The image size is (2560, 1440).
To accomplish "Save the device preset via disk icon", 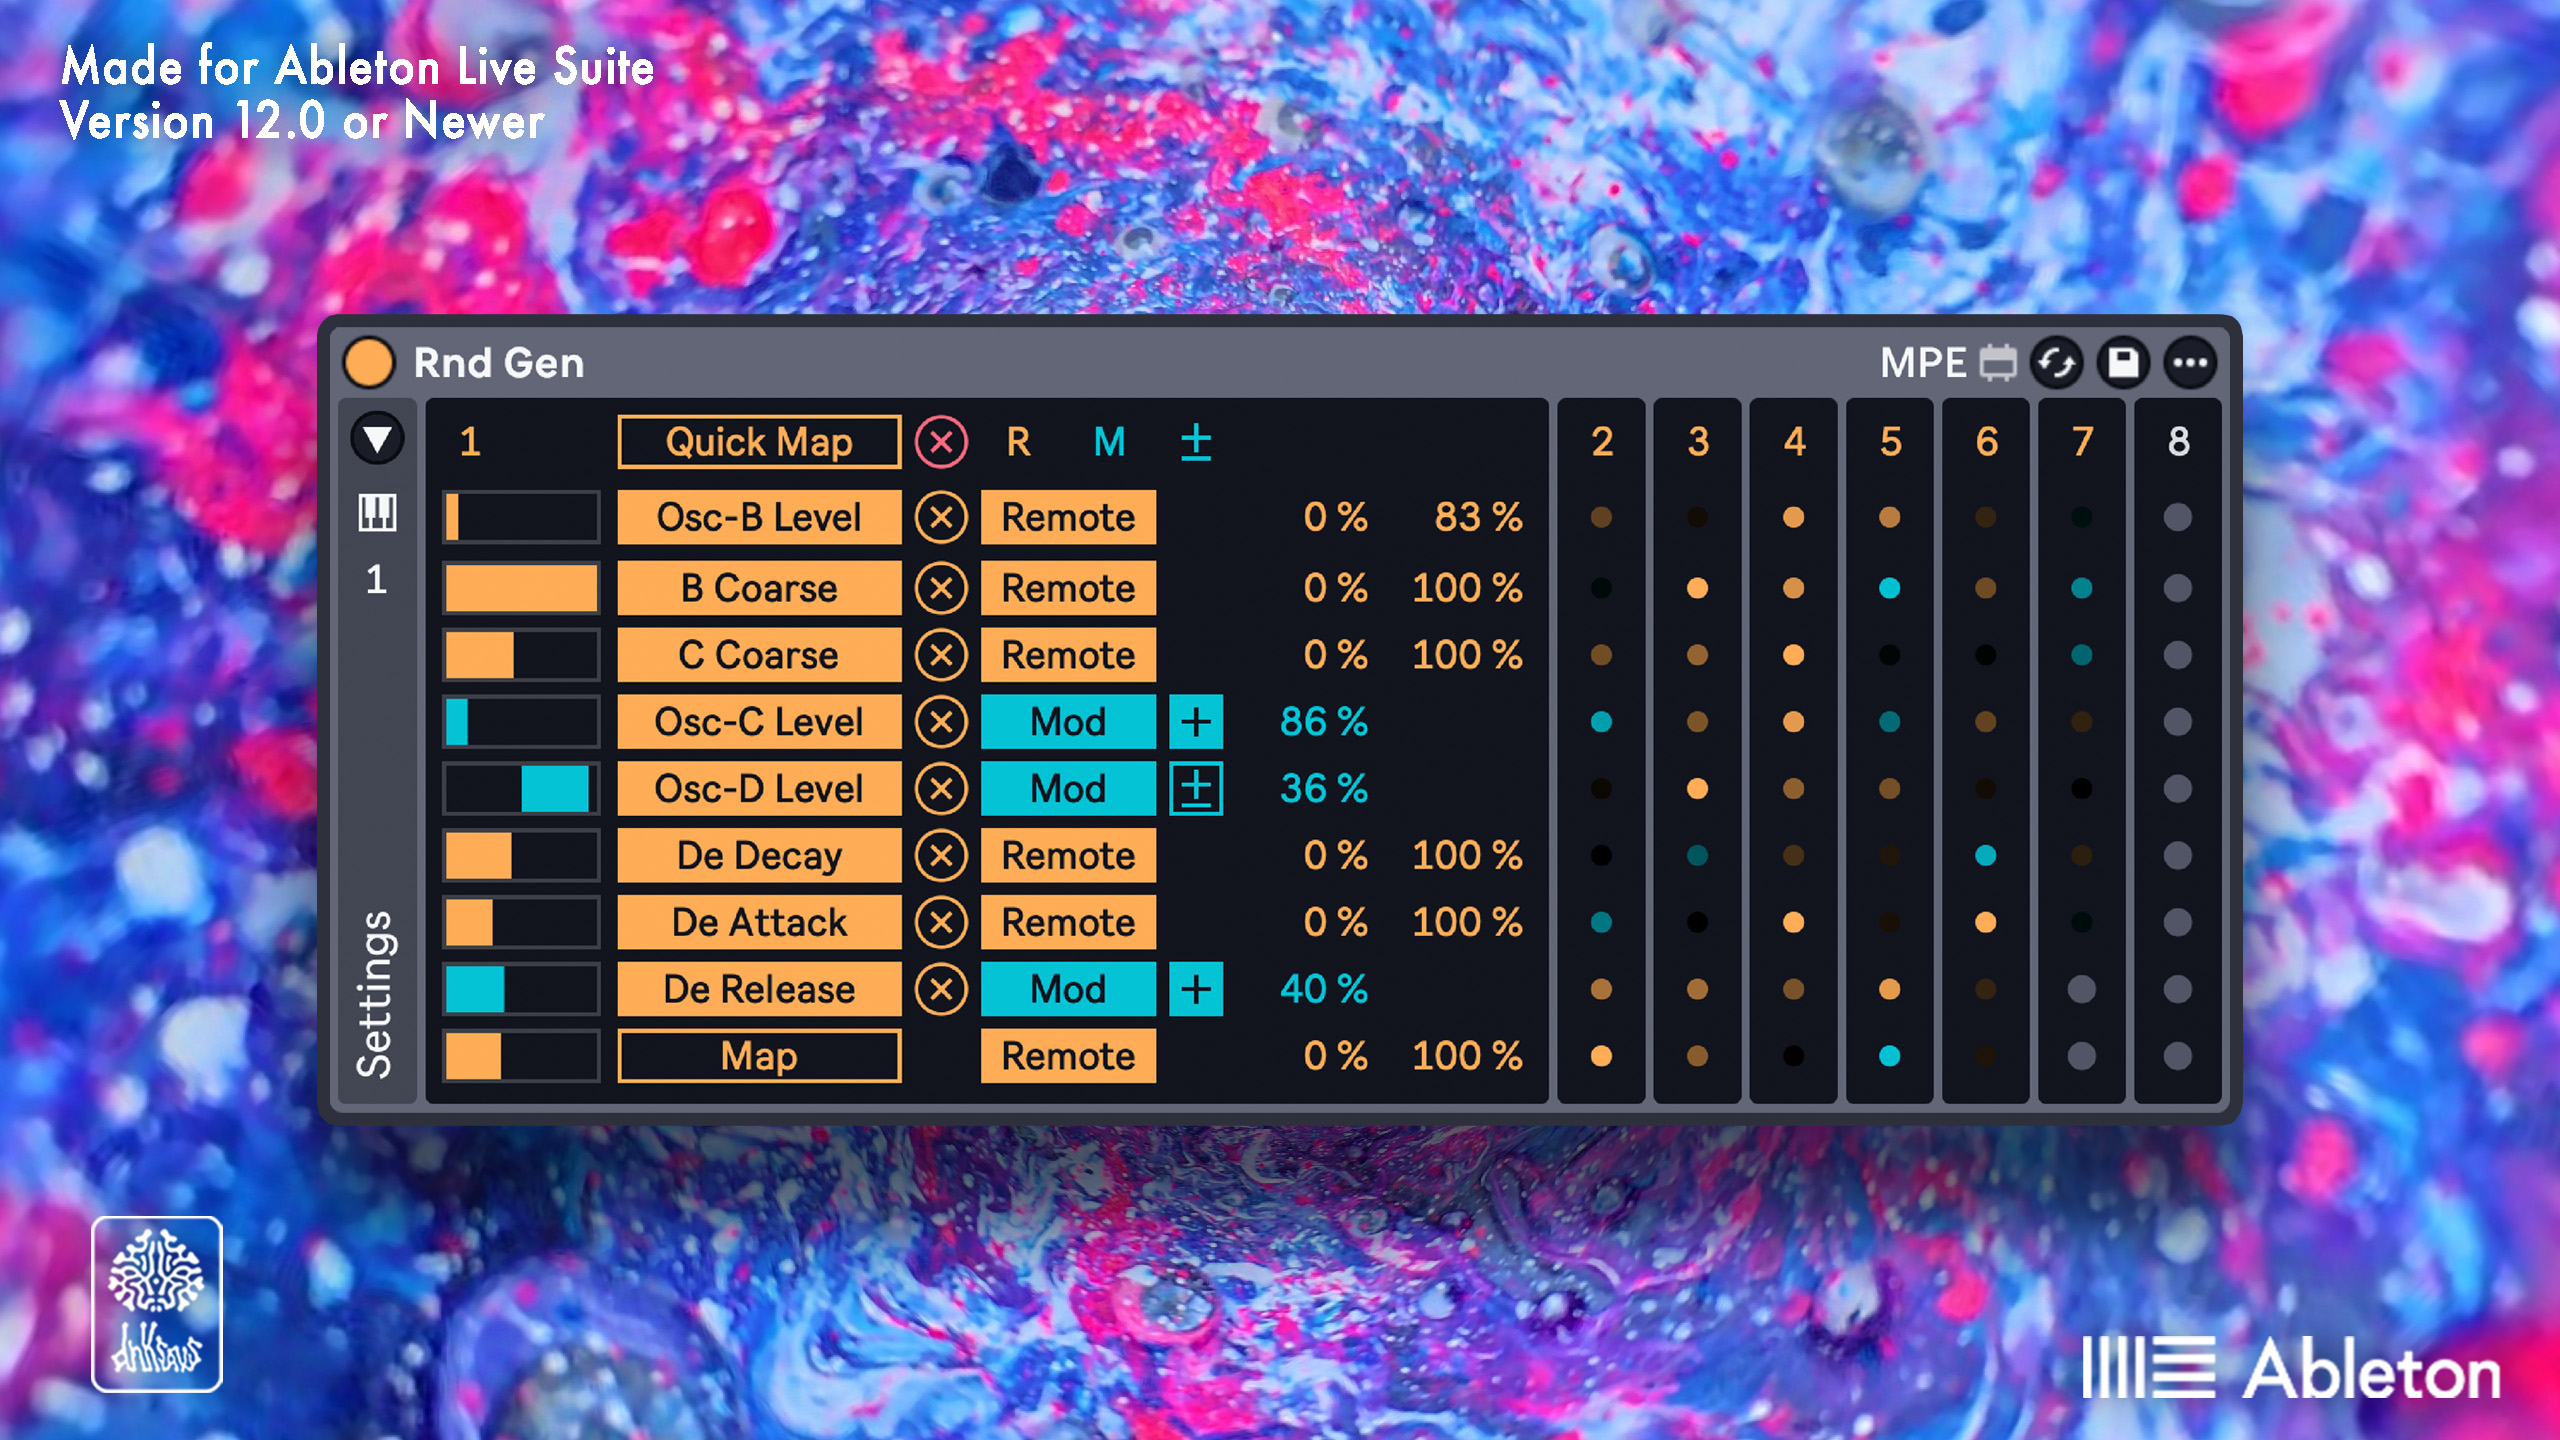I will [2123, 362].
